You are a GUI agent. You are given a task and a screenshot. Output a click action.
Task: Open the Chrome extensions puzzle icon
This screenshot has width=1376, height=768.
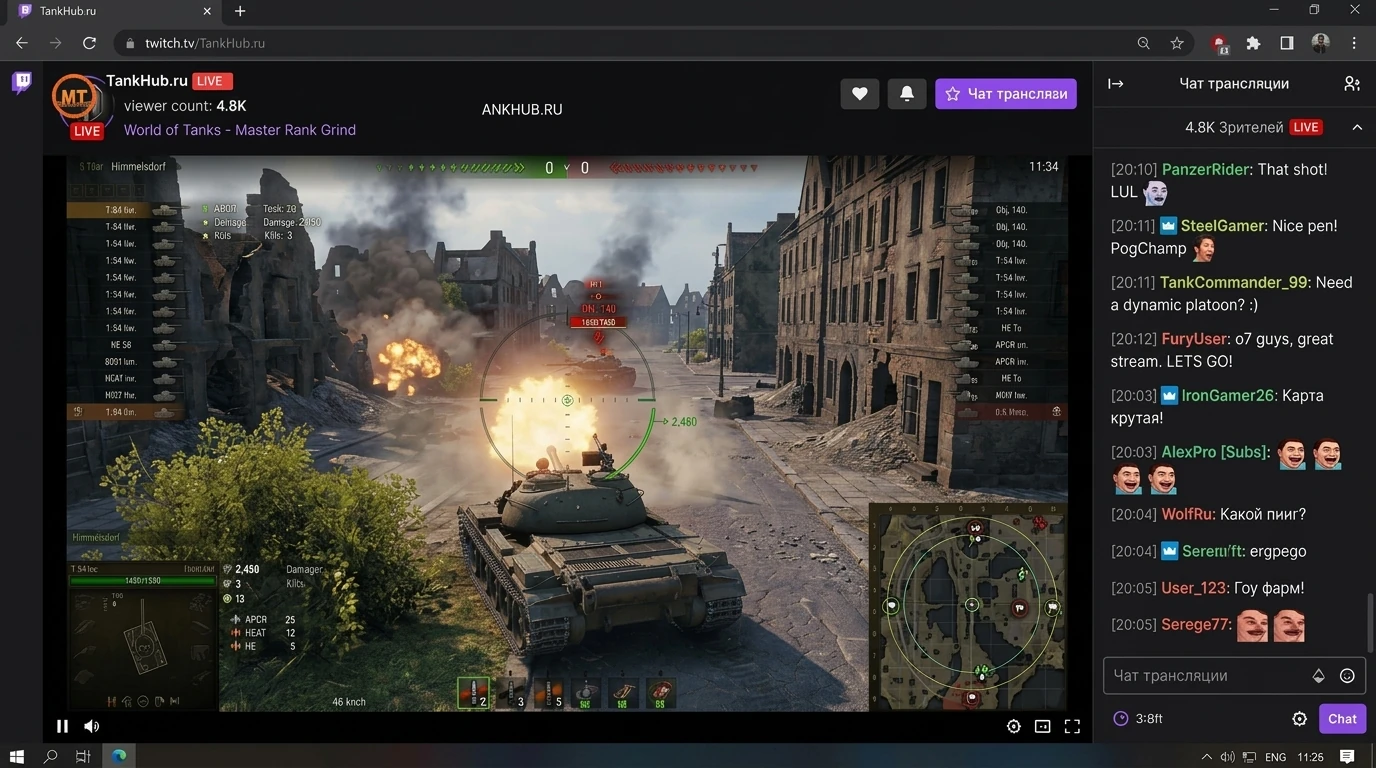pos(1253,43)
